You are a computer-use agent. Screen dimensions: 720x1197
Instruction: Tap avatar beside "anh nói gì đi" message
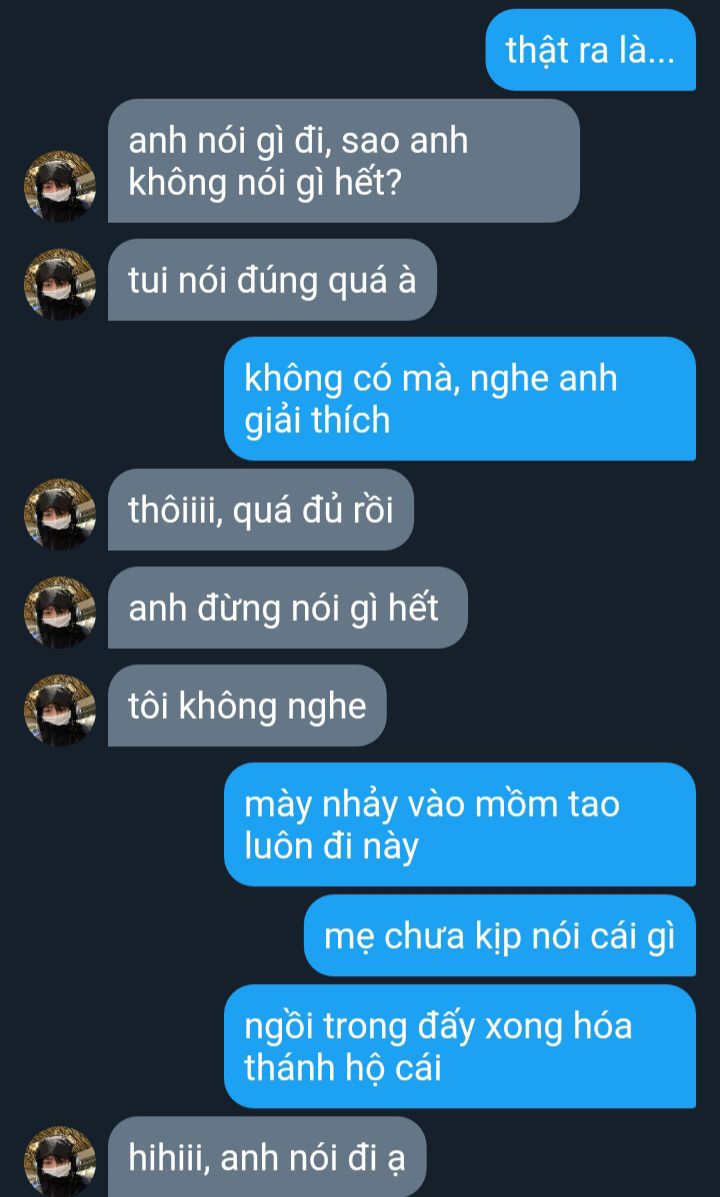click(x=60, y=186)
